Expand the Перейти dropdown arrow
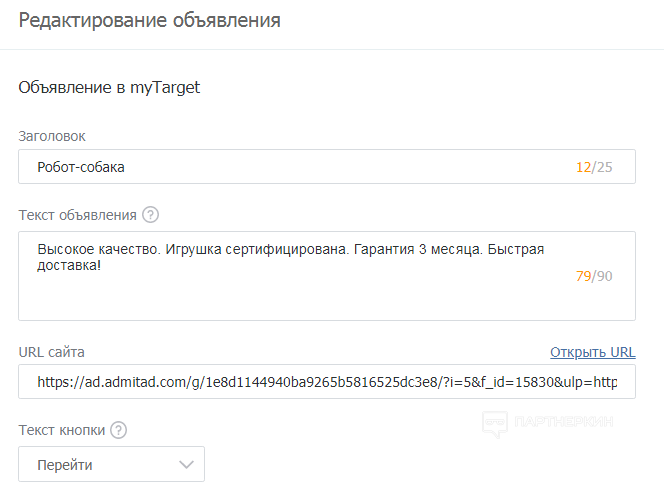Viewport: 664px width, 490px height. pyautogui.click(x=186, y=465)
